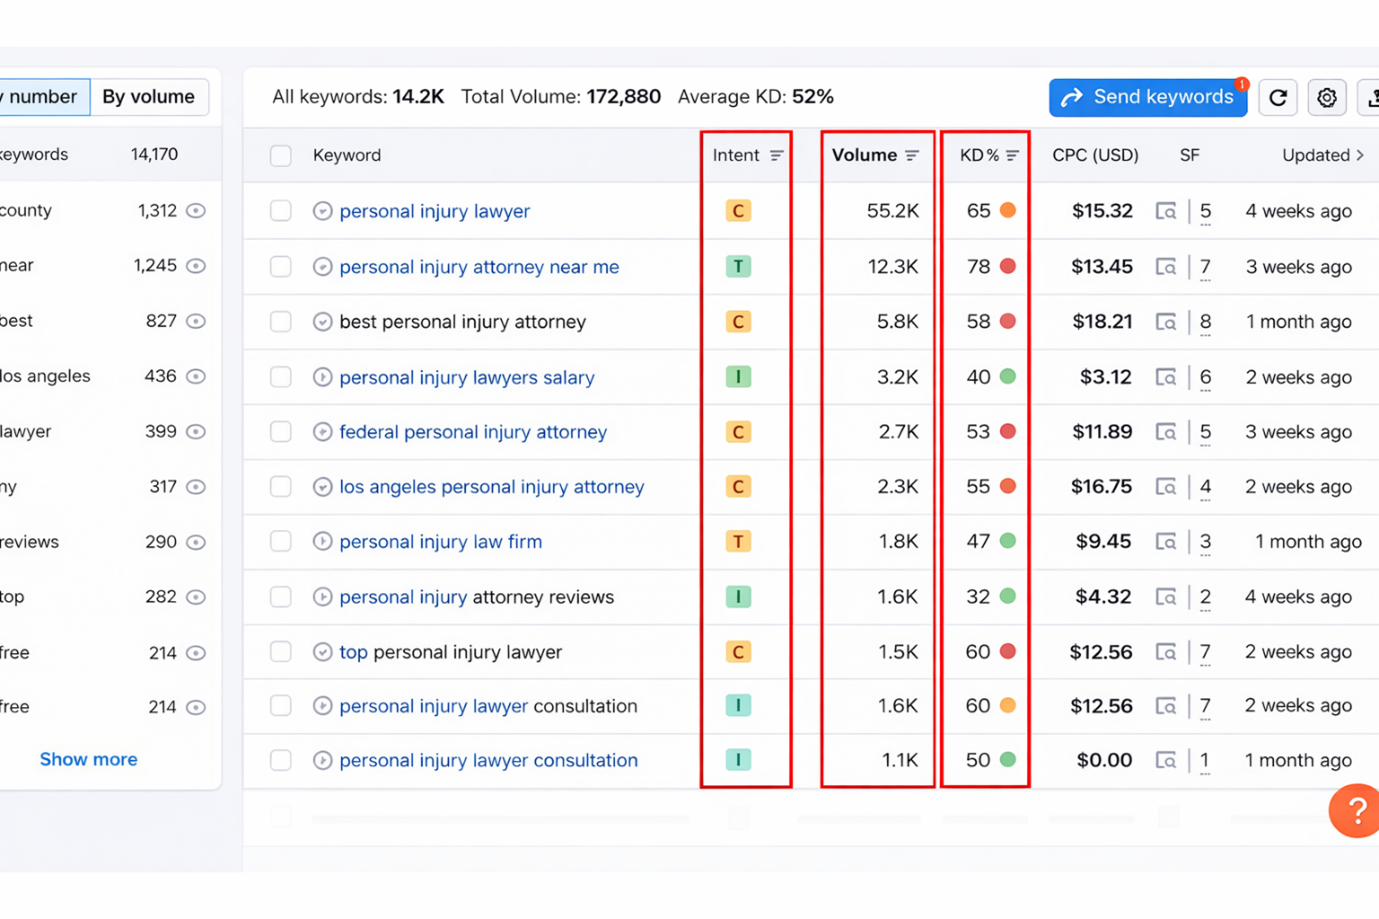Click the I intent badge for personal injury lawyers salary
The height and width of the screenshot is (919, 1379).
738,377
